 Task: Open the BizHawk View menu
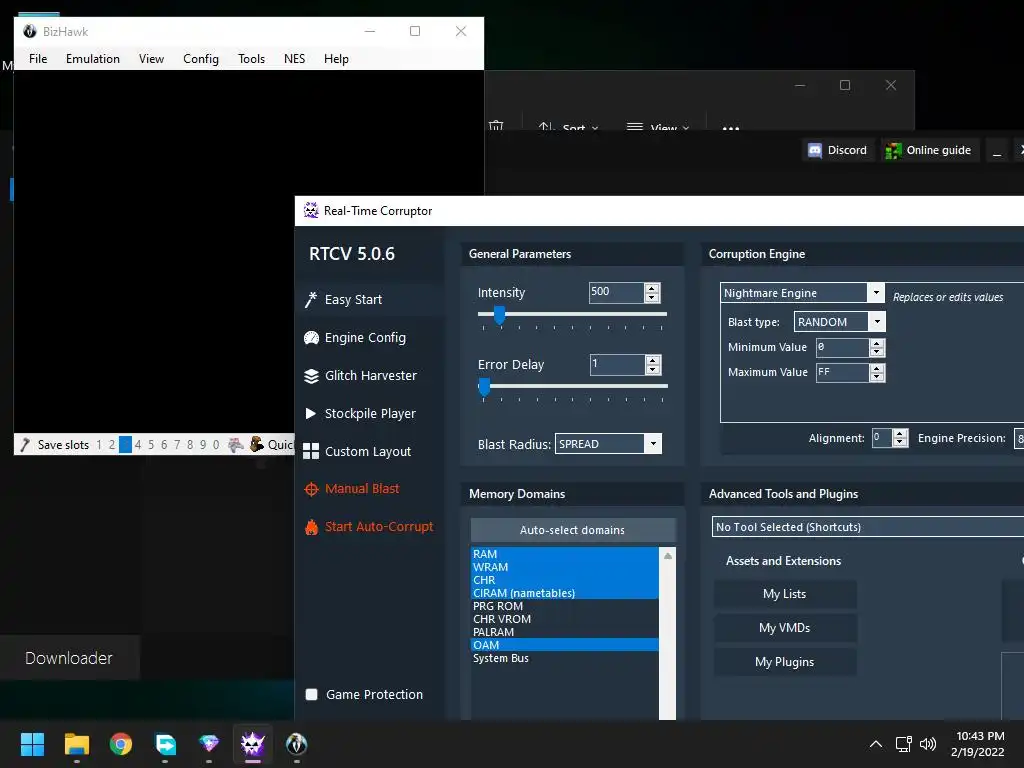pyautogui.click(x=151, y=59)
